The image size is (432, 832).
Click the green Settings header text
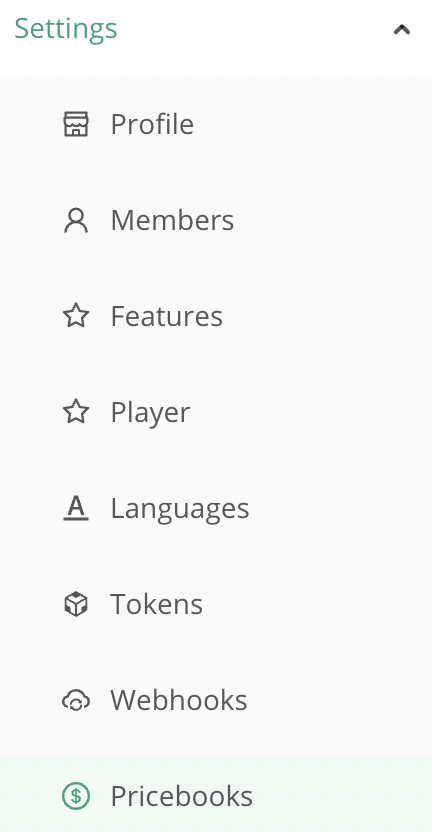click(x=66, y=29)
